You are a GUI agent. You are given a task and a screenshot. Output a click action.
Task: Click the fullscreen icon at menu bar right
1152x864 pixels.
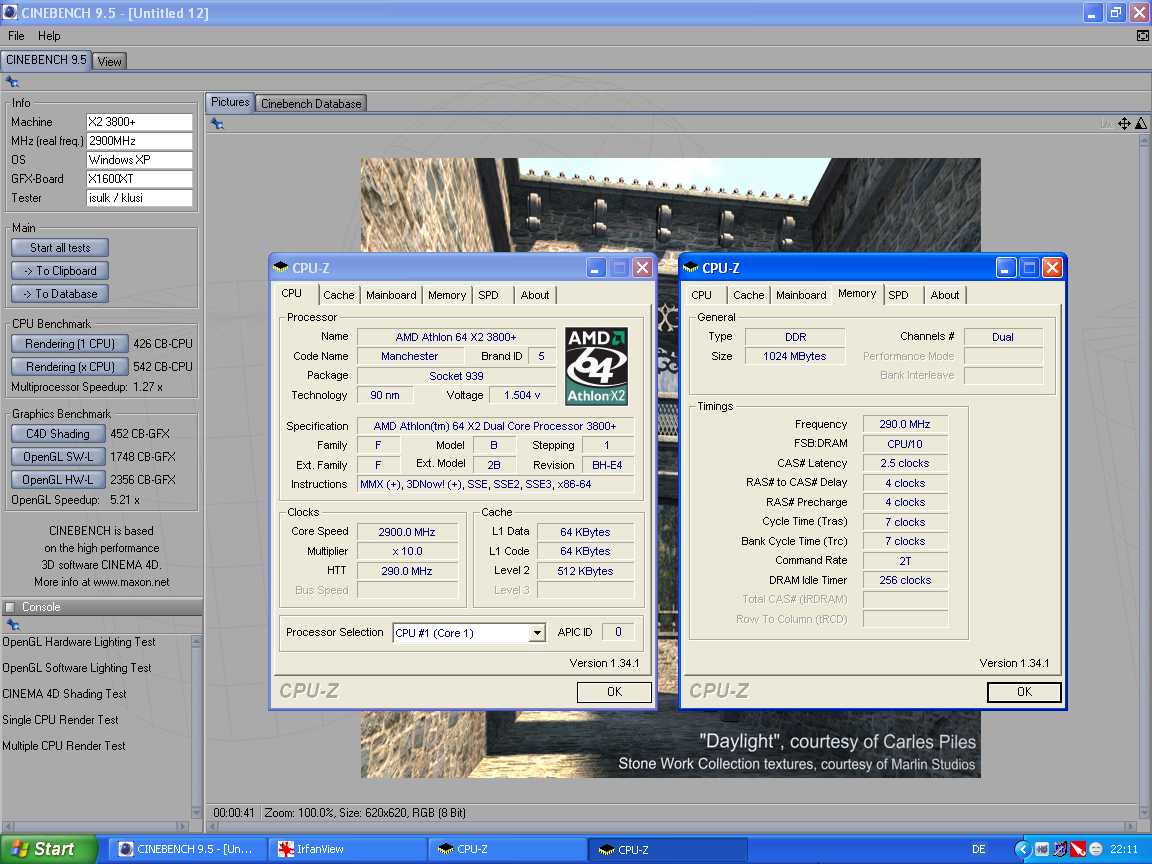[1142, 35]
